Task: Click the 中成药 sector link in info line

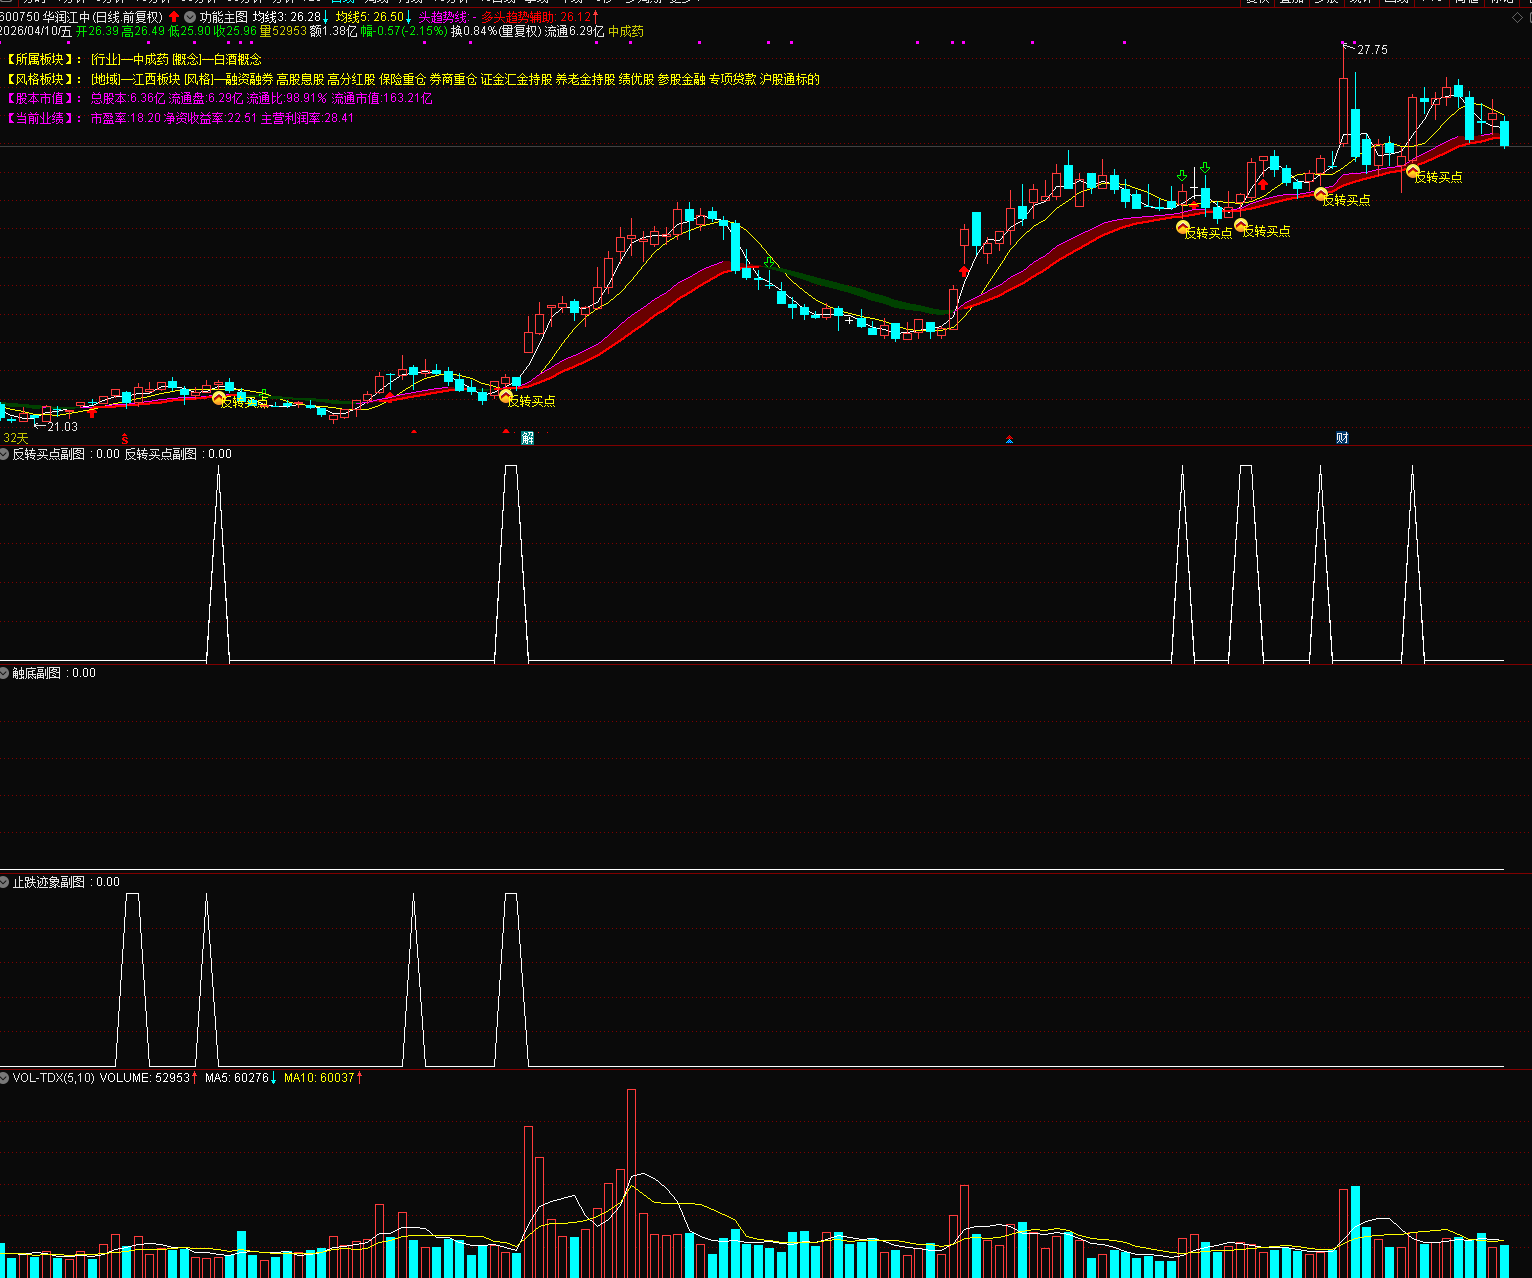Action: [x=626, y=31]
